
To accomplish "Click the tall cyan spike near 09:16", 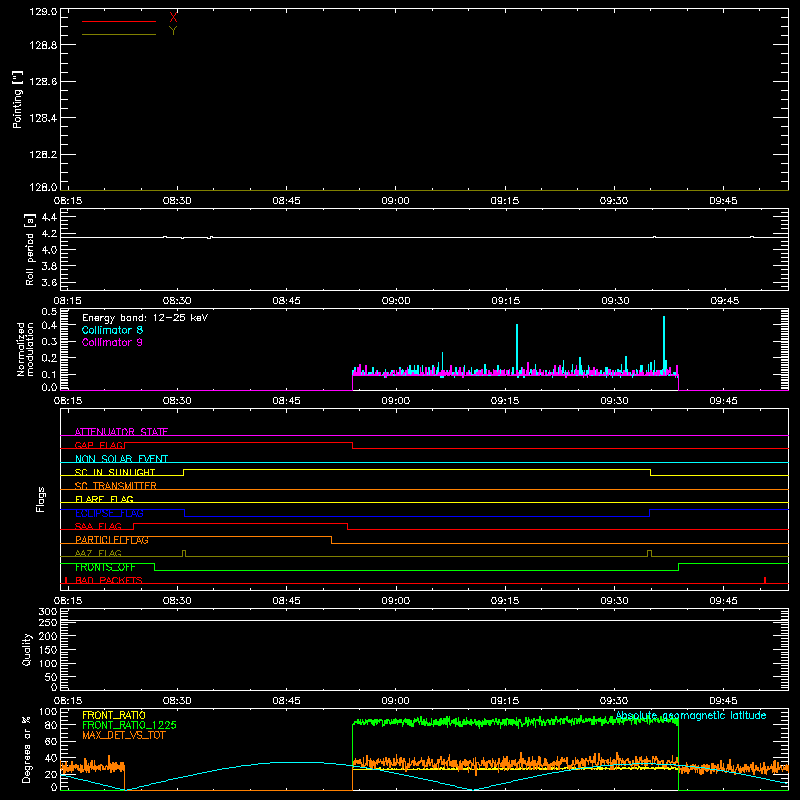I will click(517, 347).
